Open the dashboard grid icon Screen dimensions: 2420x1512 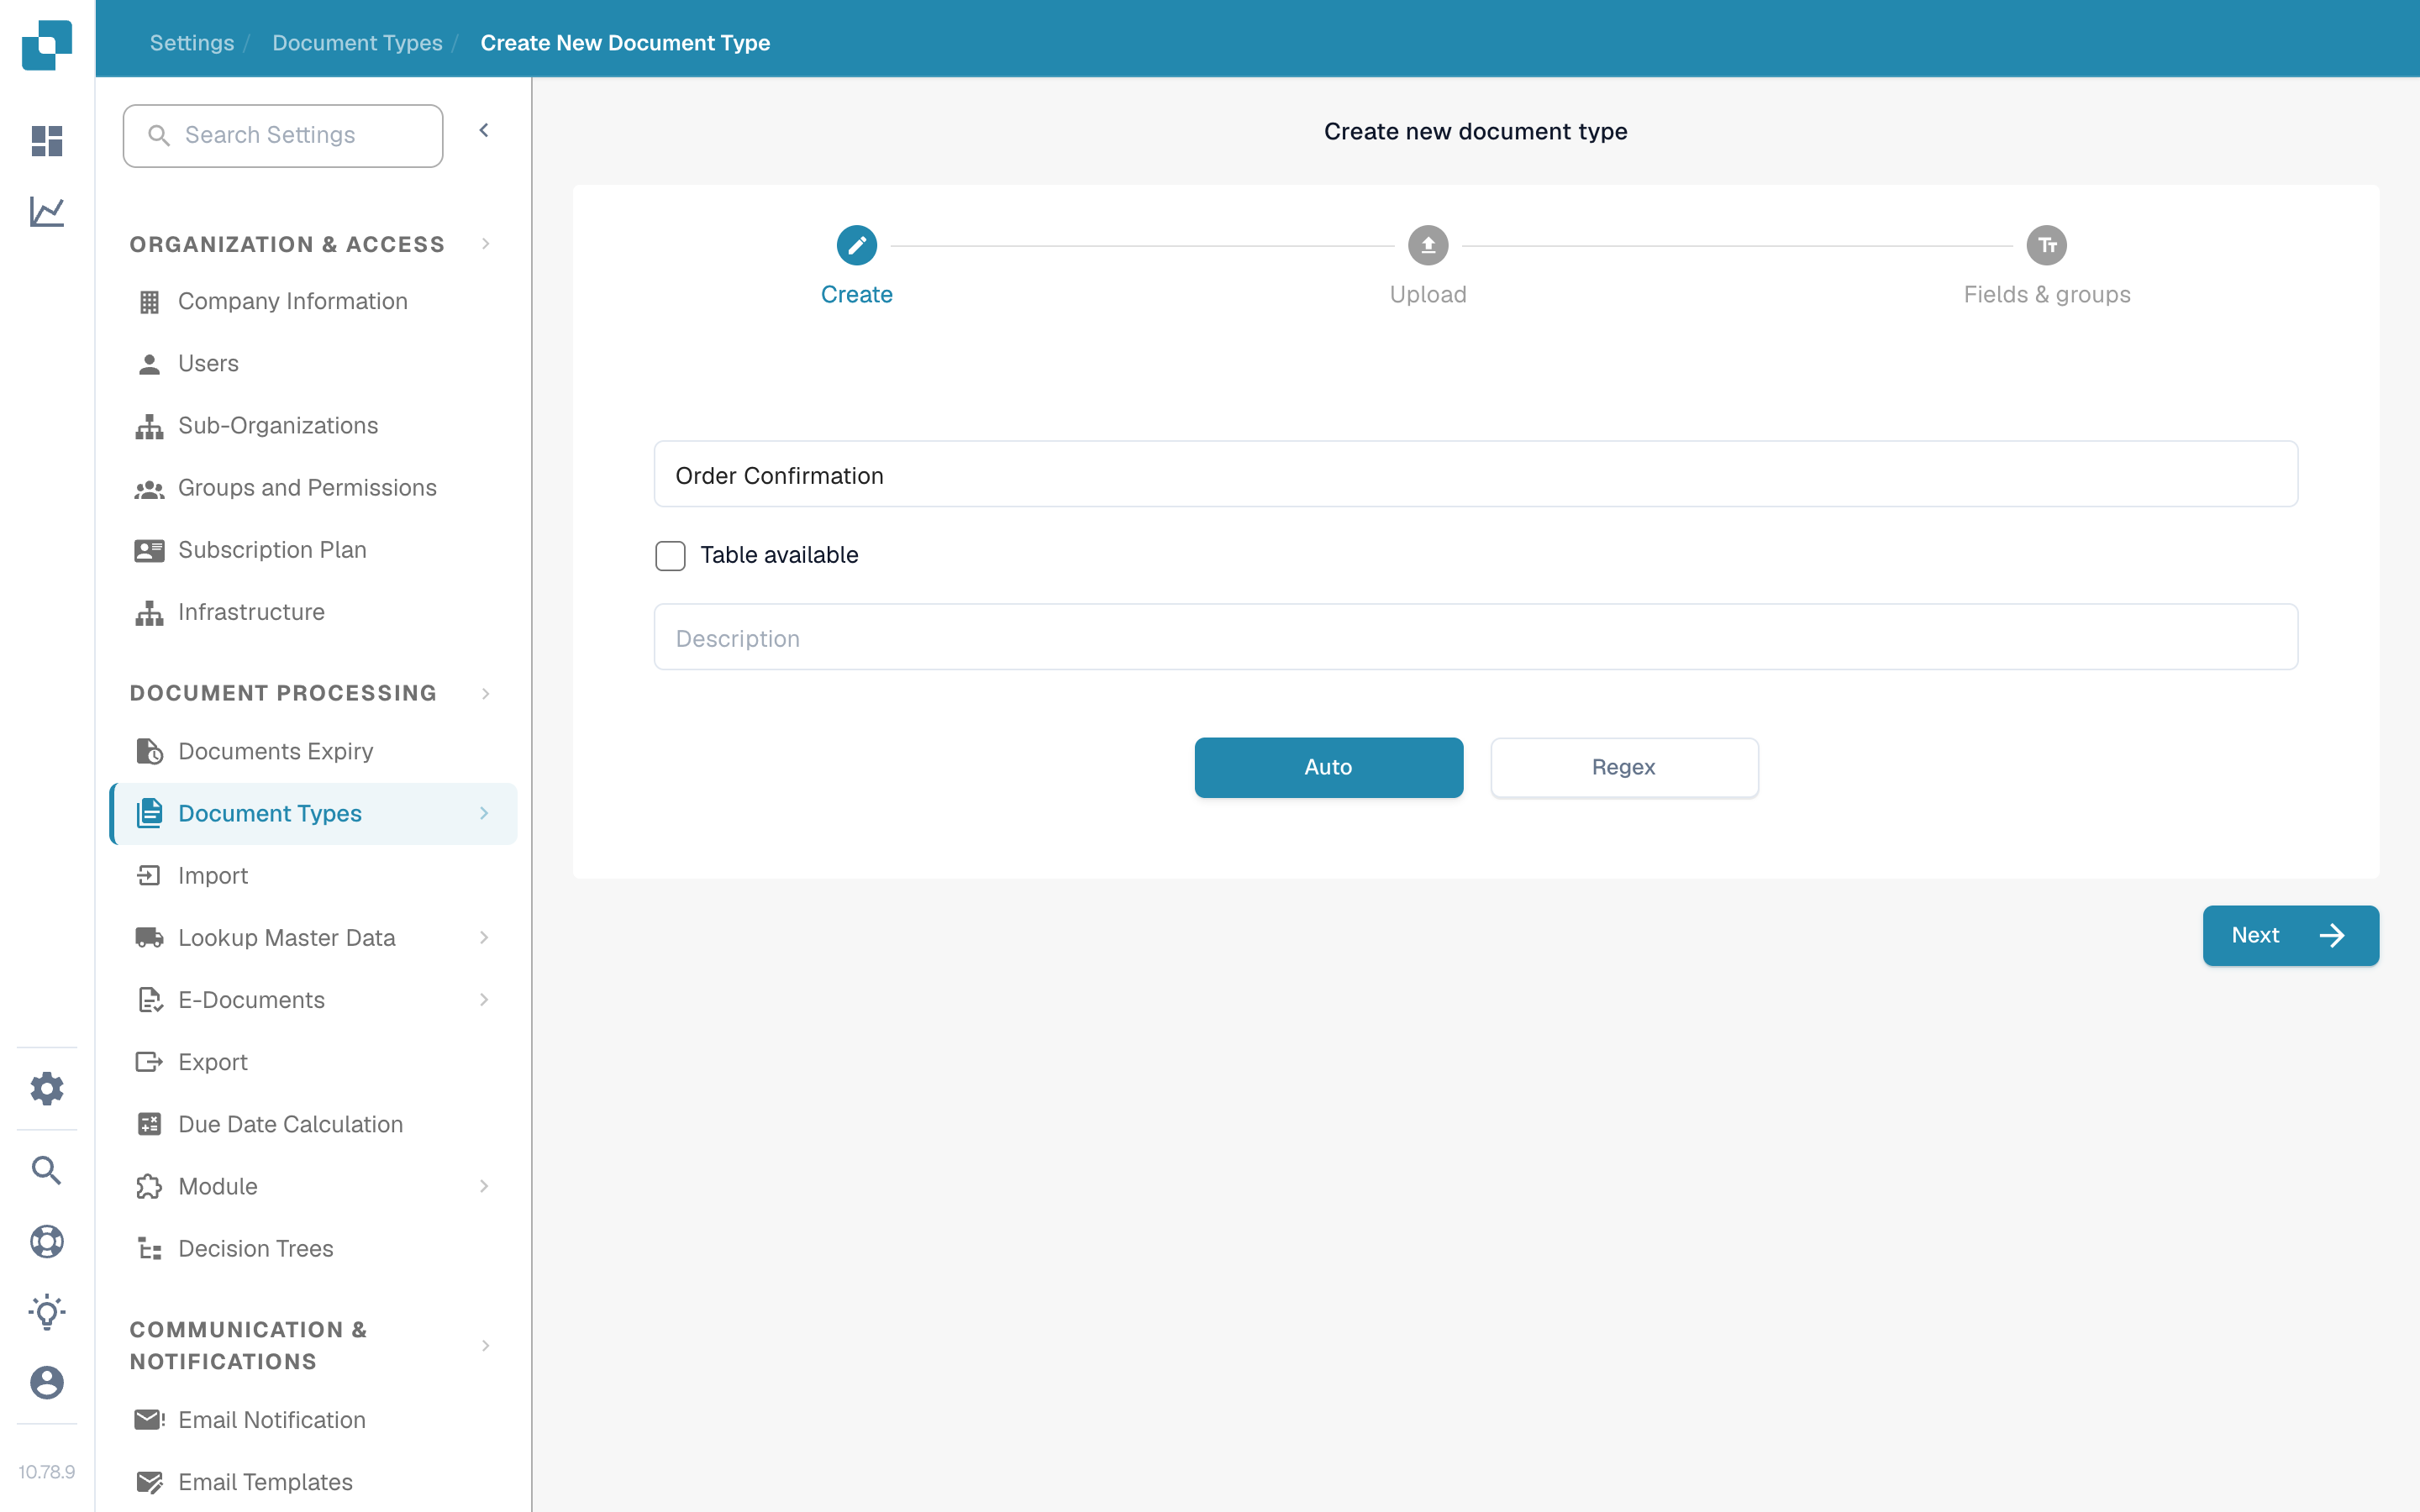pyautogui.click(x=47, y=141)
